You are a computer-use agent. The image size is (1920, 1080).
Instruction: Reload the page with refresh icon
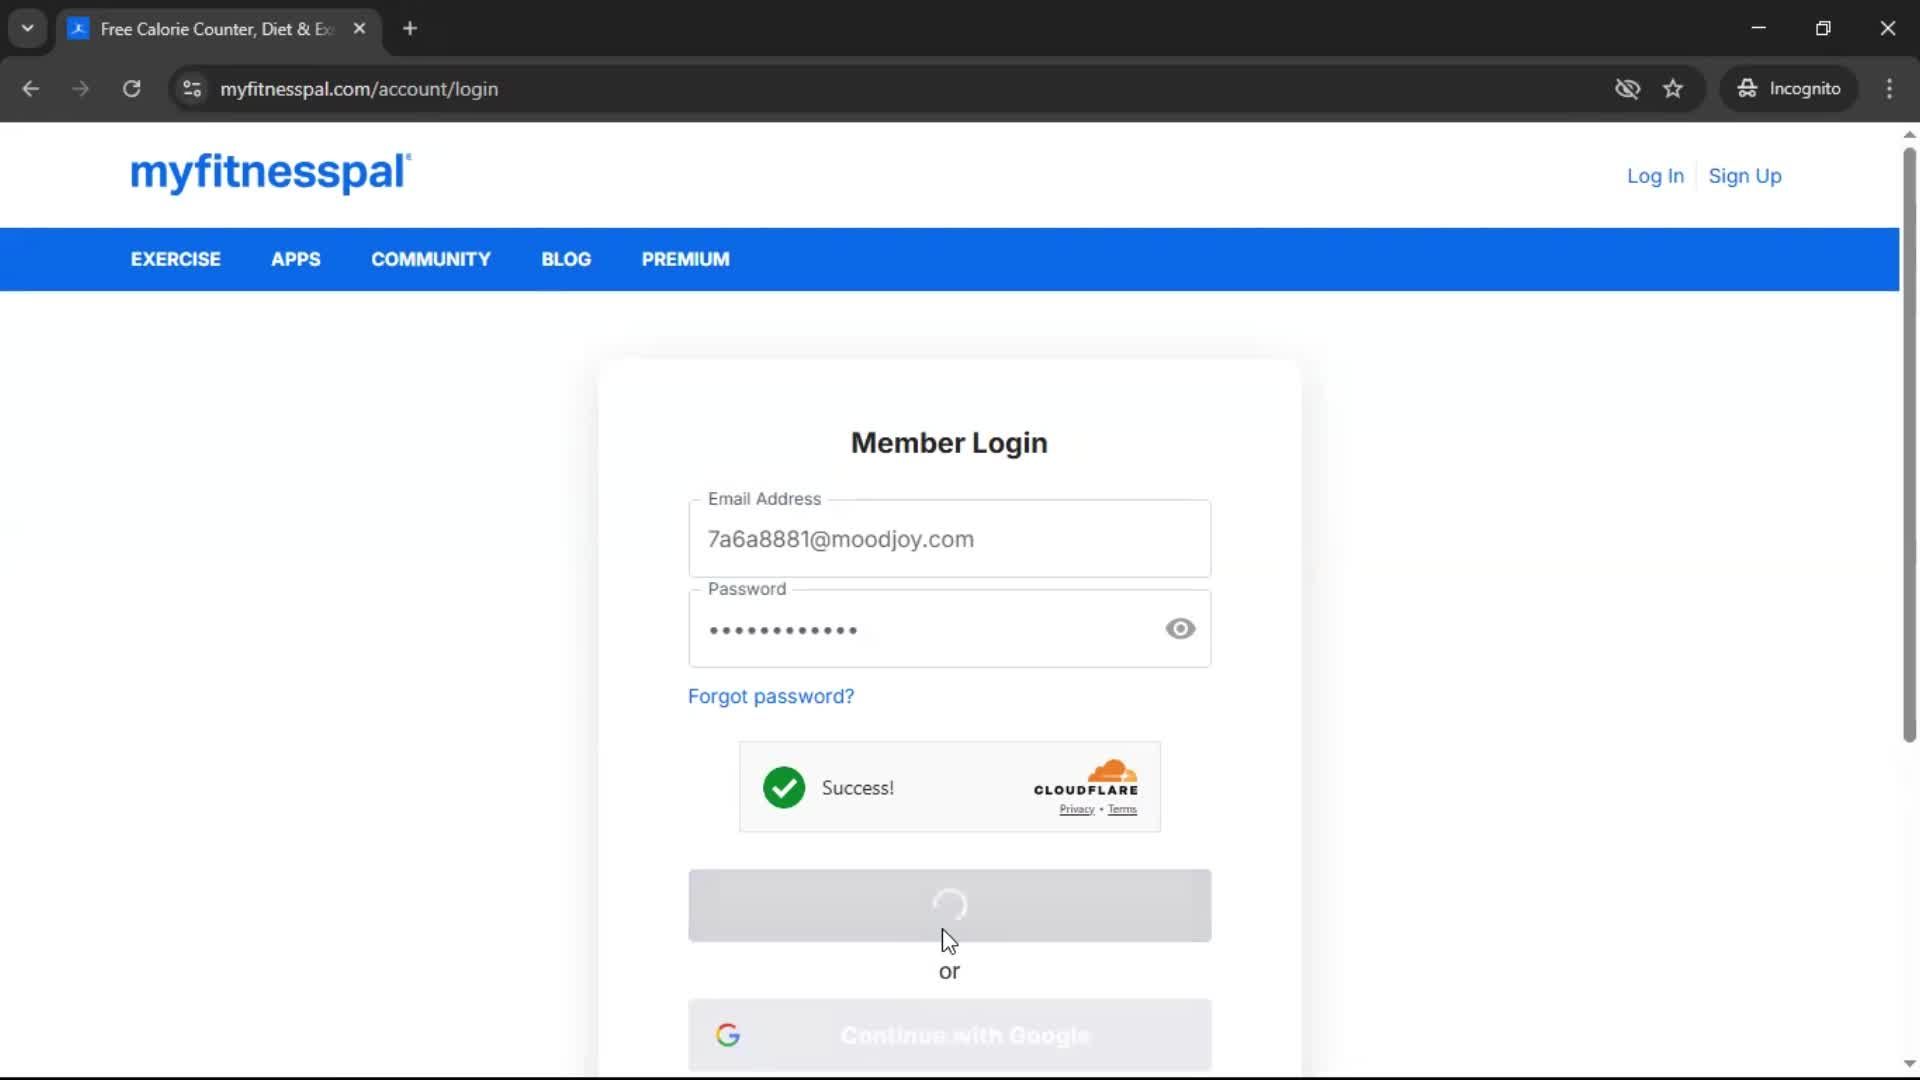pos(131,89)
